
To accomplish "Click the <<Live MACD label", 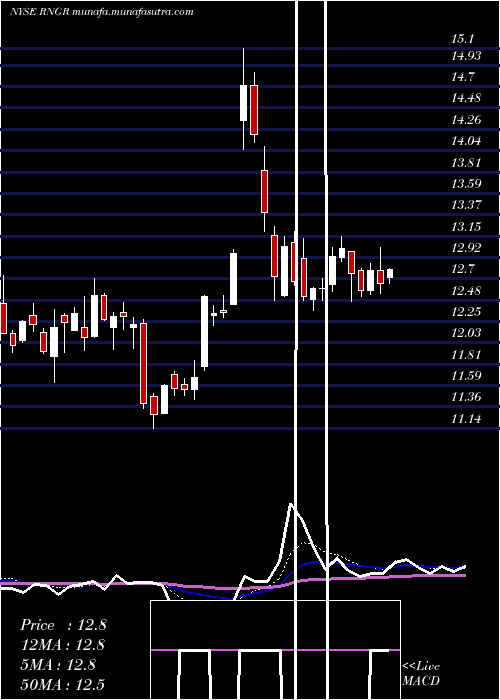I will (421, 674).
